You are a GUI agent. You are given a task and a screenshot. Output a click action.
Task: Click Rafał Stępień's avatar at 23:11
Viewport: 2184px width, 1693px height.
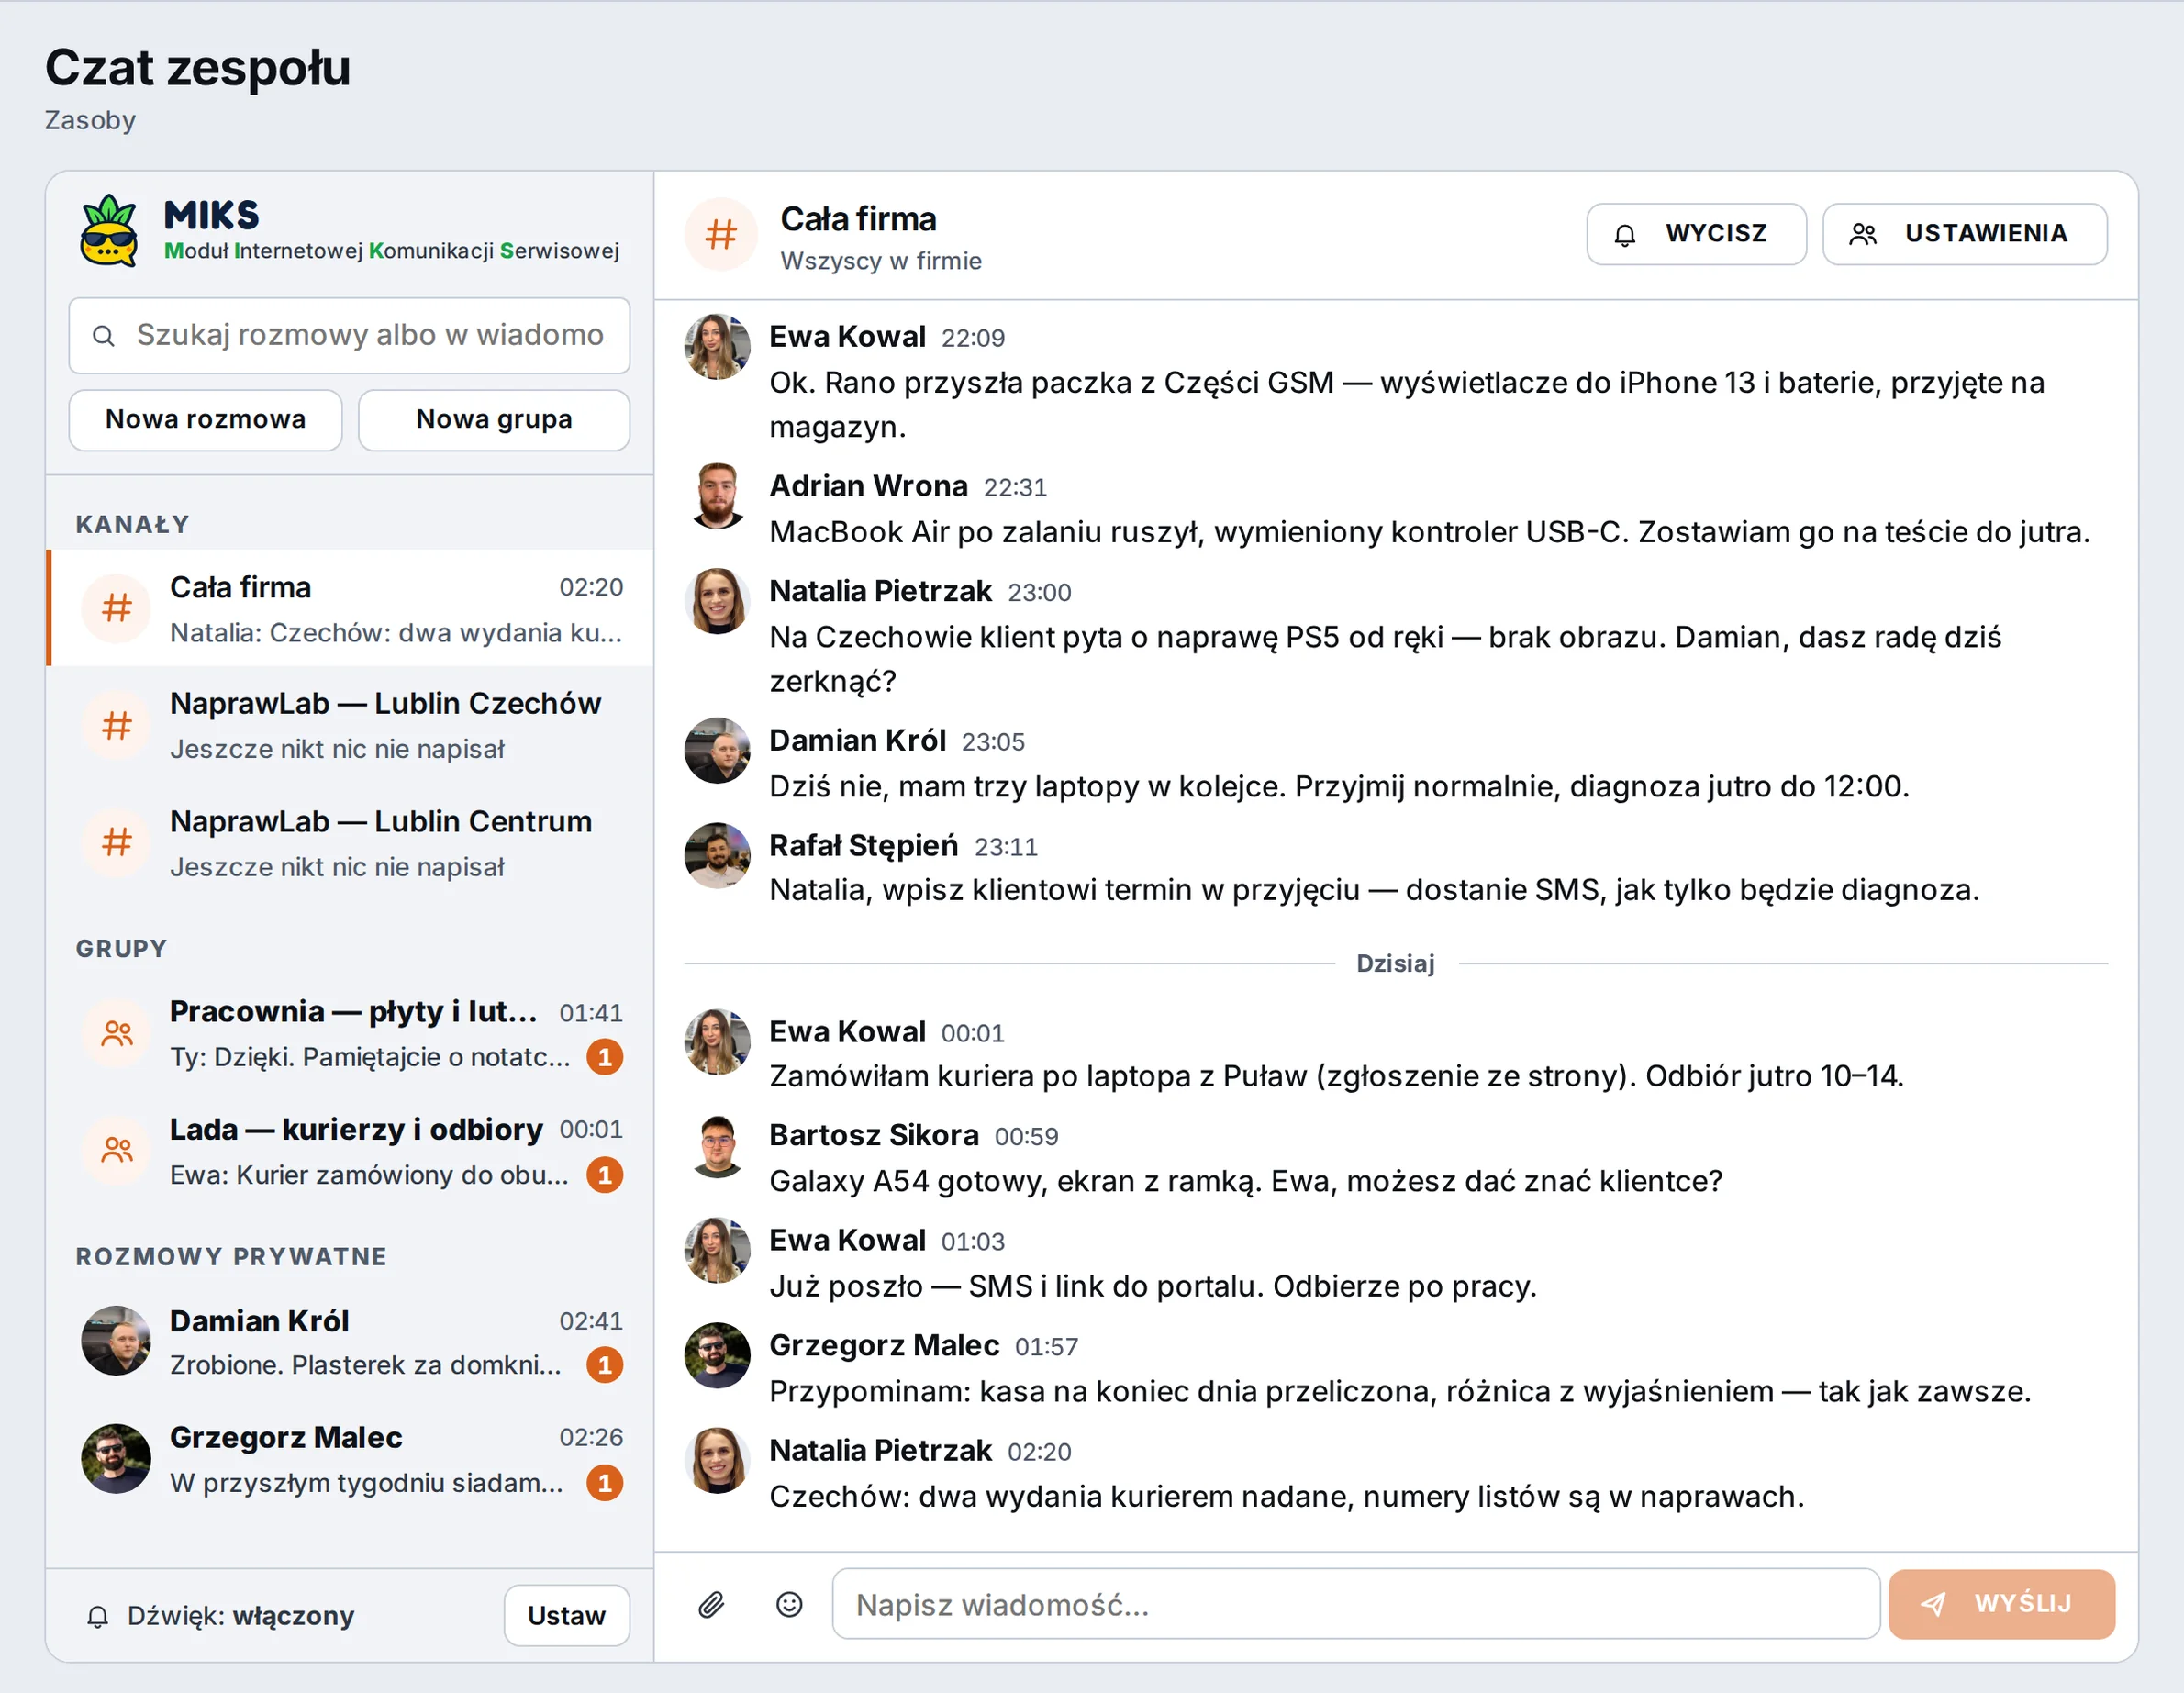coord(717,856)
